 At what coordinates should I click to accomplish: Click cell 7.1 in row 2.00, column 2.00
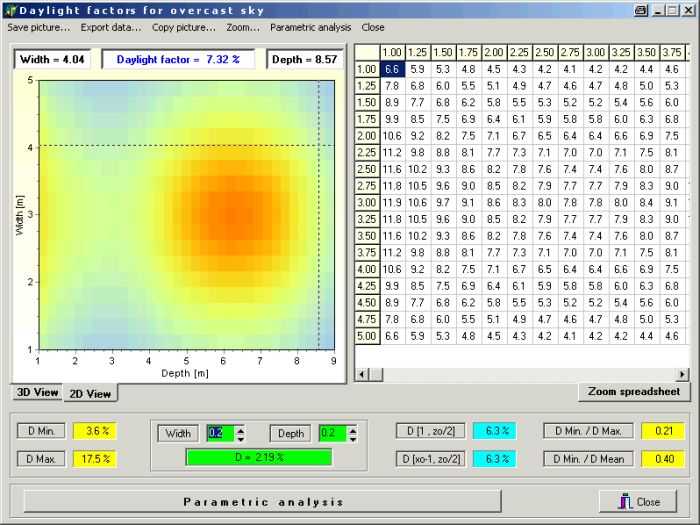[494, 136]
